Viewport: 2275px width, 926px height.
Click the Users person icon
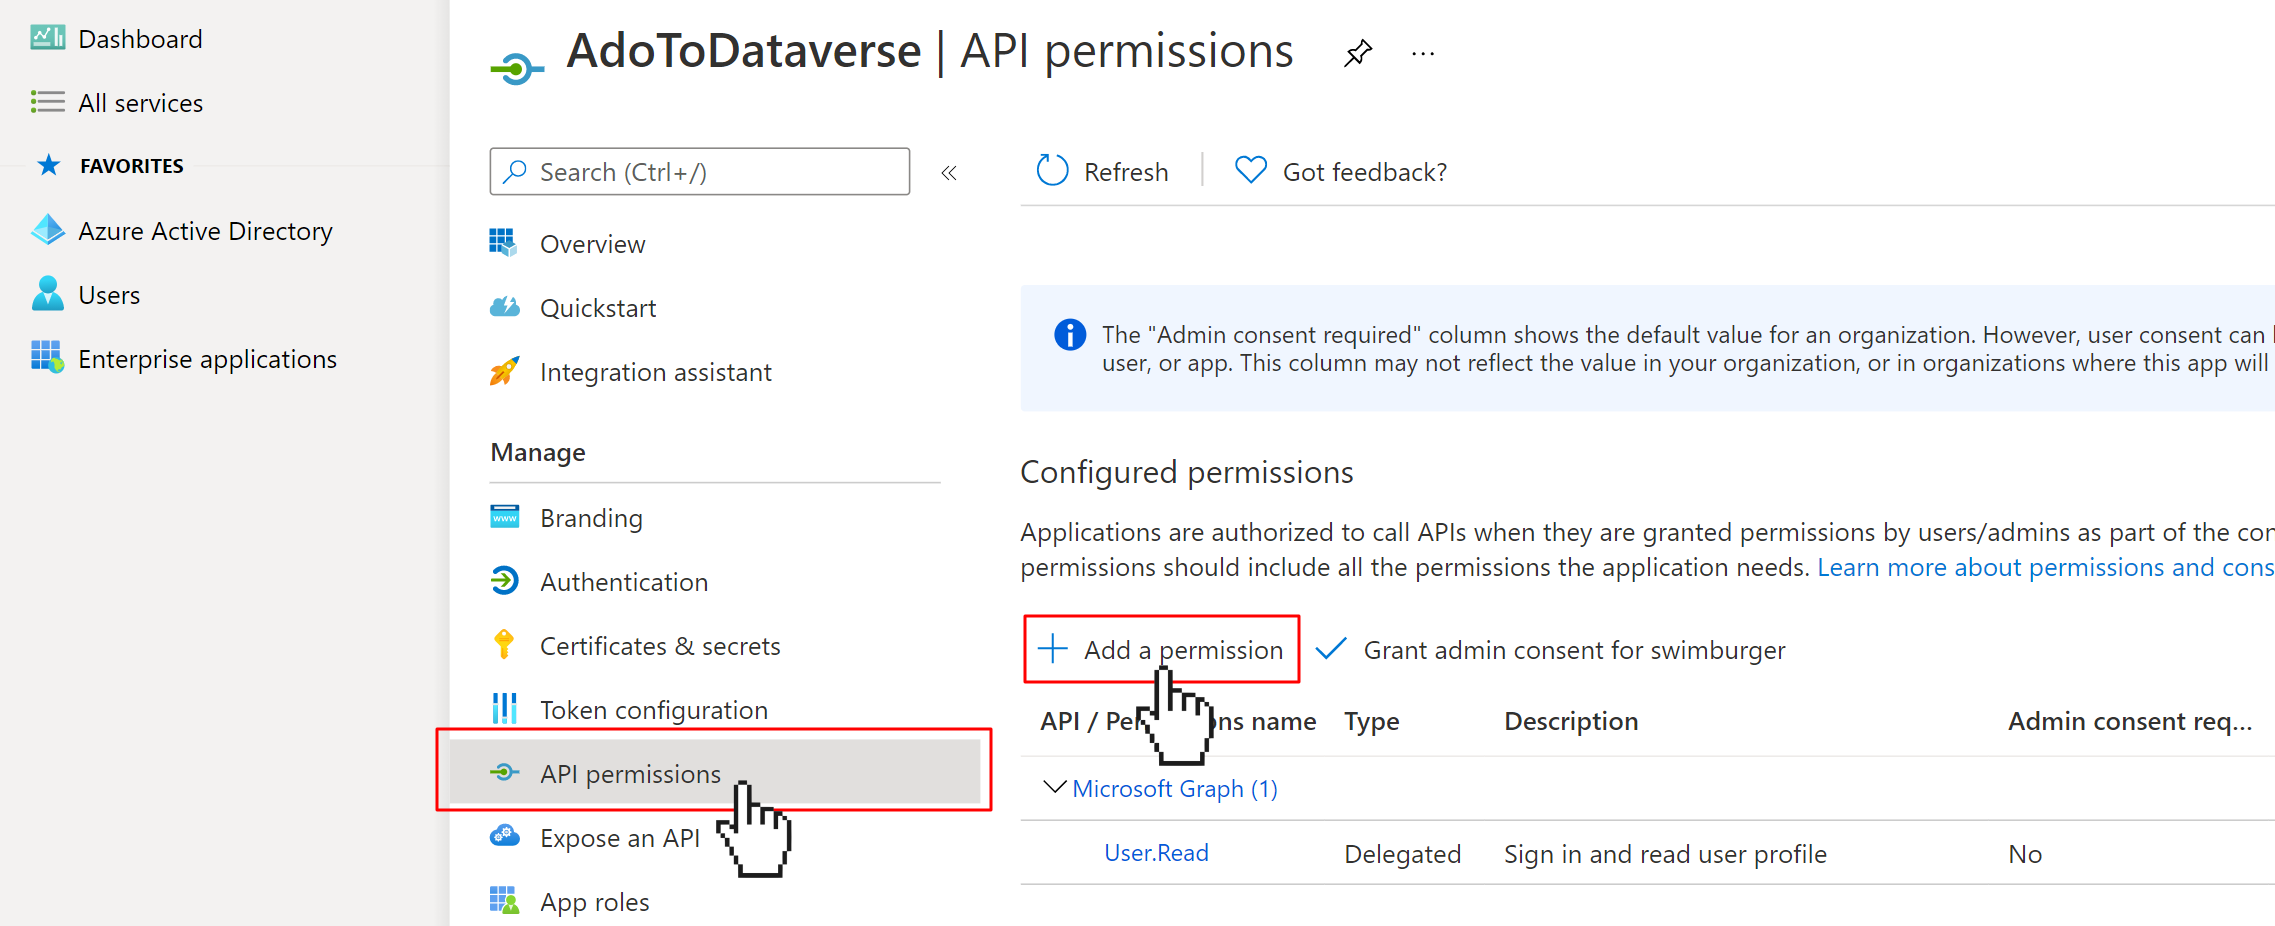click(x=47, y=294)
